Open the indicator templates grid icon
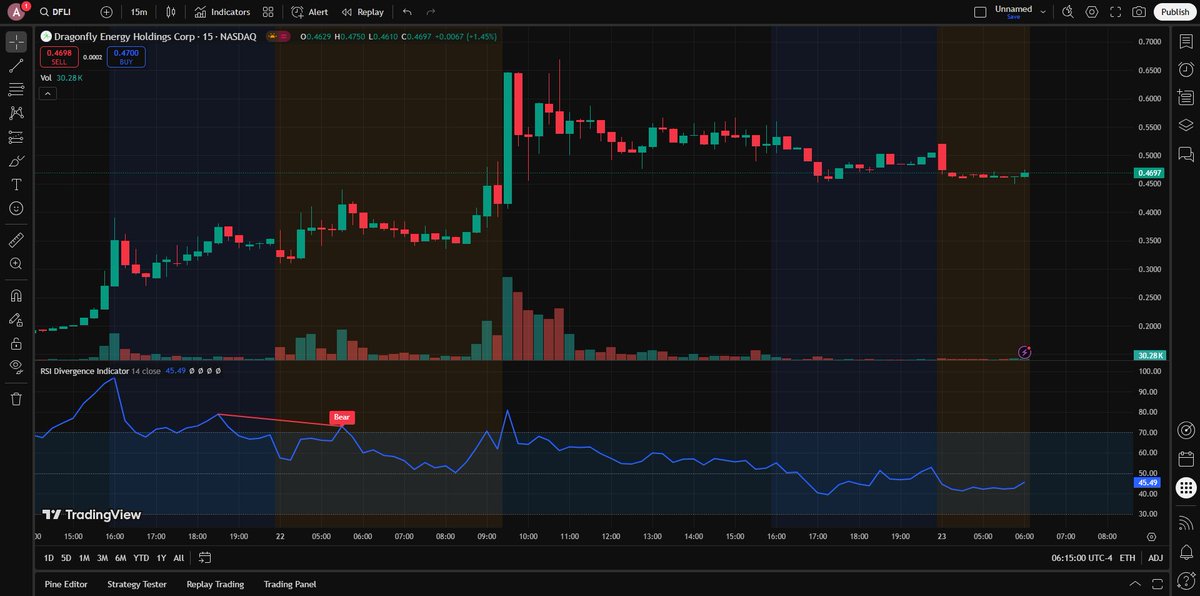The width and height of the screenshot is (1200, 596). pos(268,12)
